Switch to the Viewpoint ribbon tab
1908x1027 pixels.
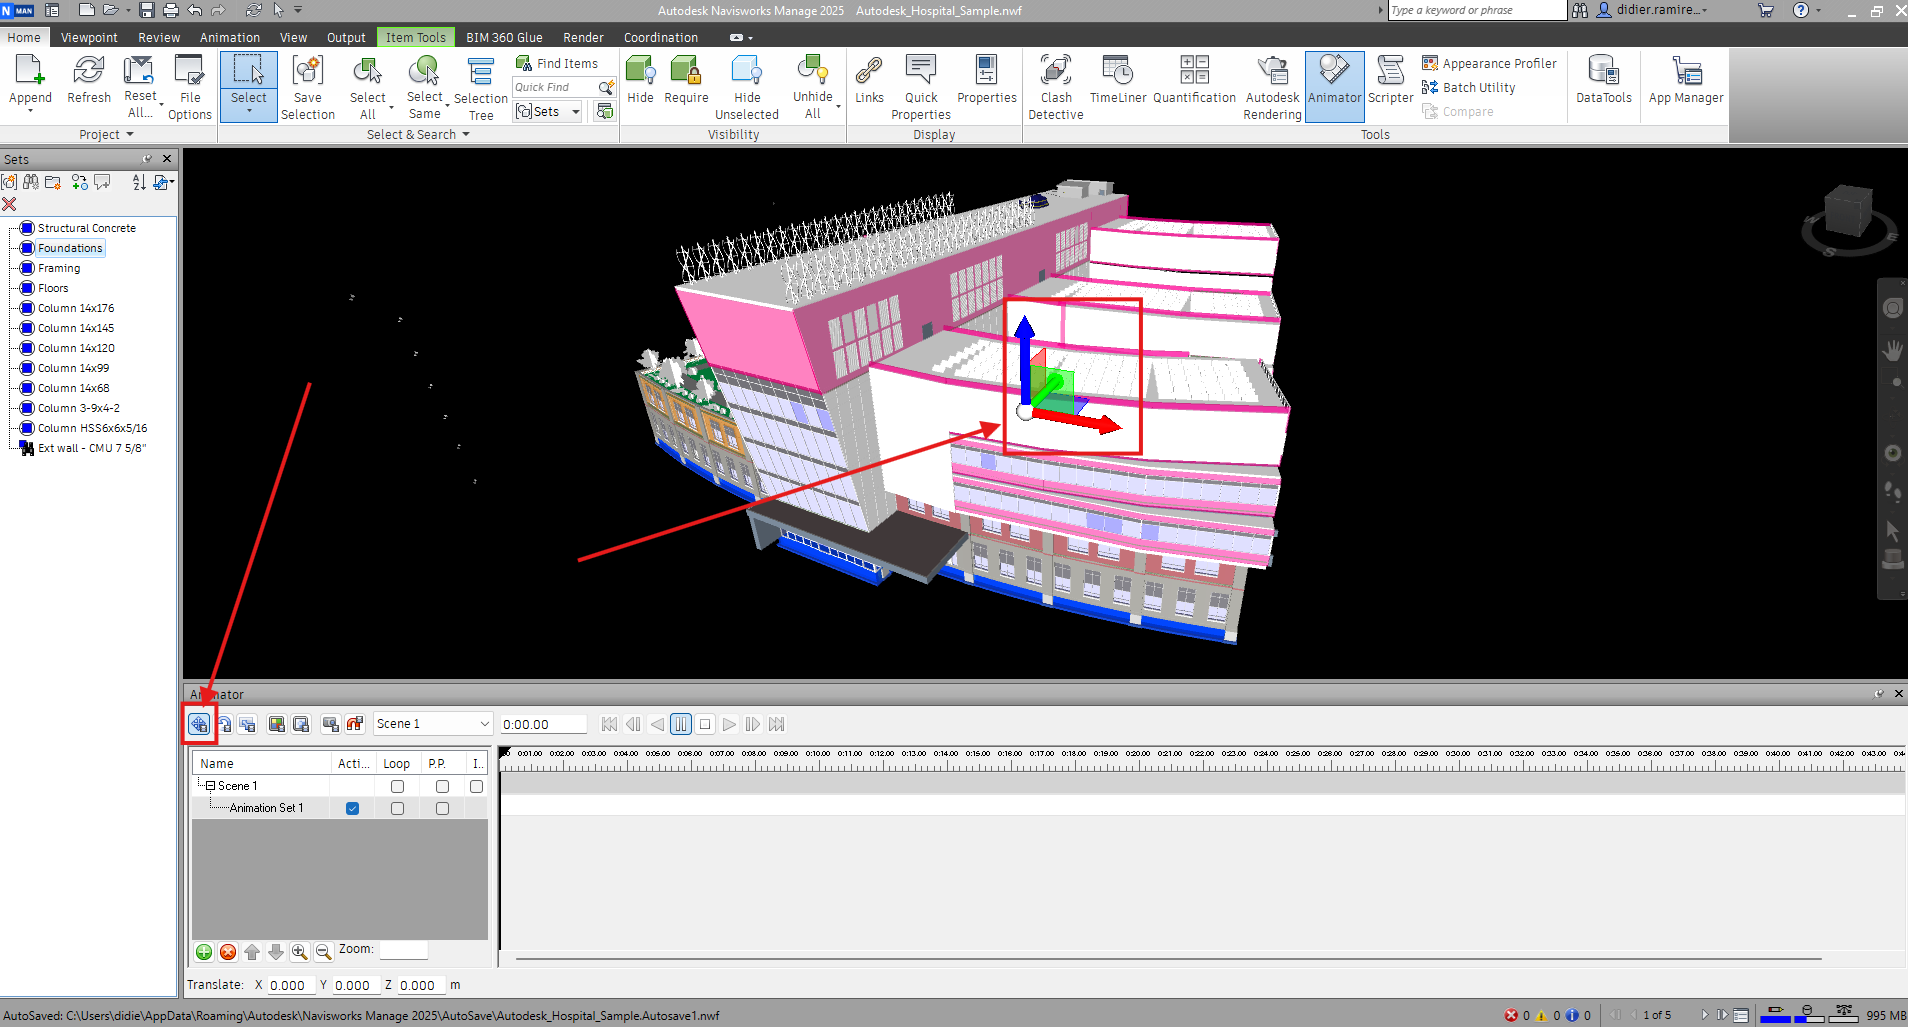[89, 37]
